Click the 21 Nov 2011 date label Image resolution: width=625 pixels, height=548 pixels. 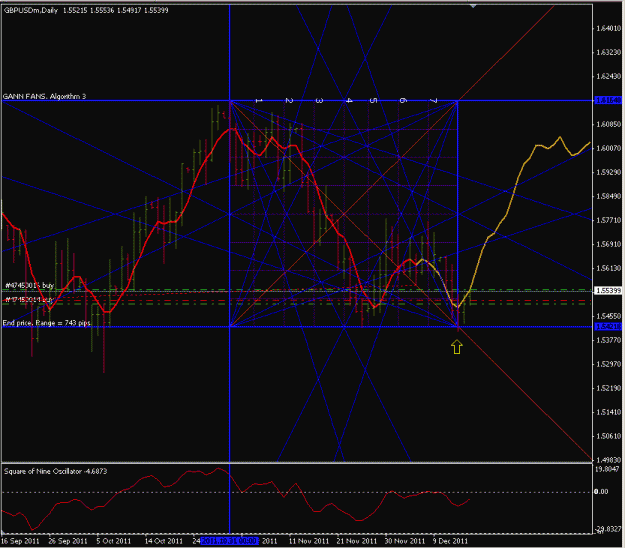click(357, 541)
